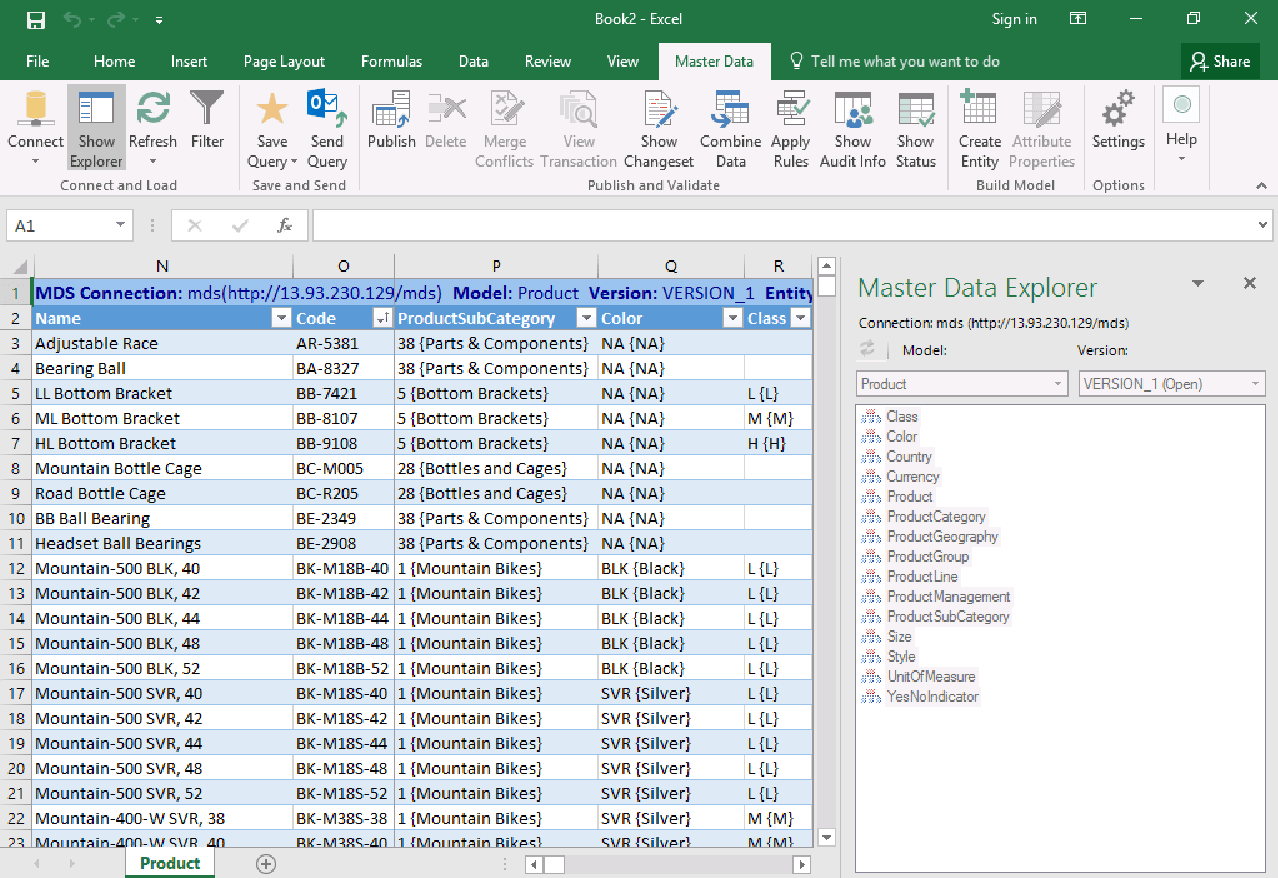The image size is (1278, 878).
Task: Switch to the Review tab
Action: click(548, 61)
